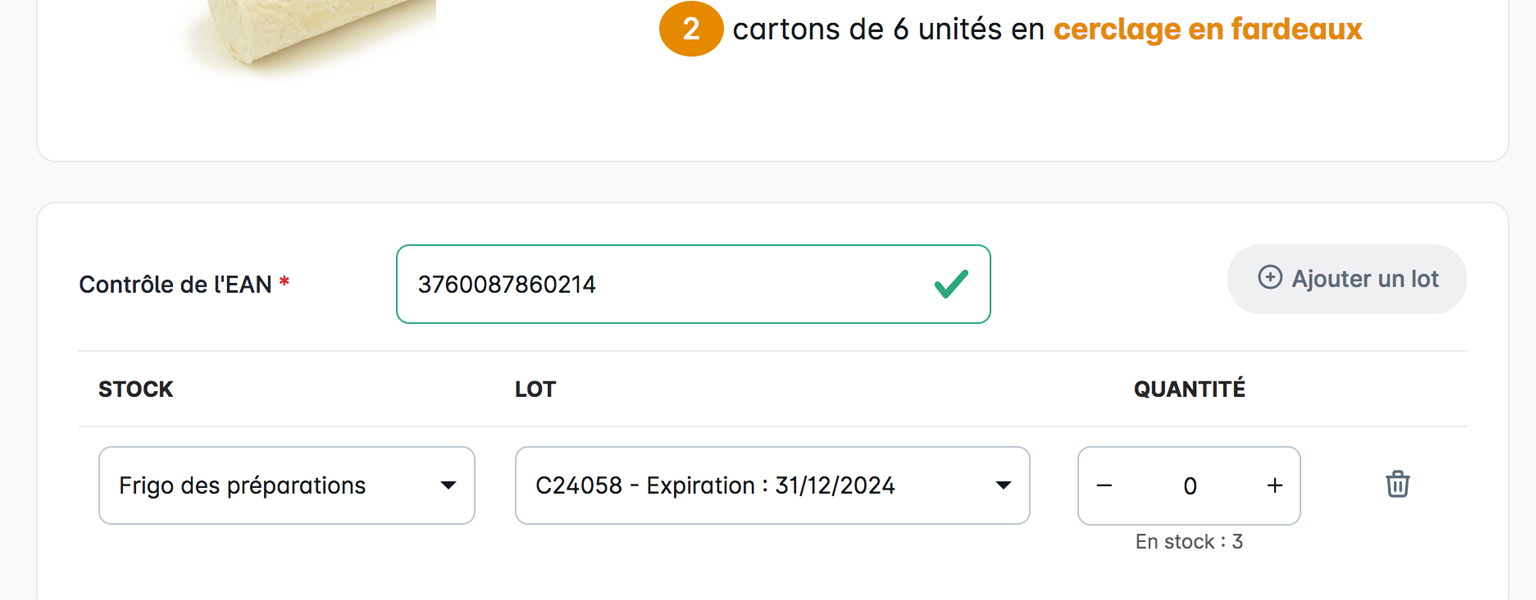Click the orange badge showing 2
1536x600 pixels.
pyautogui.click(x=691, y=30)
